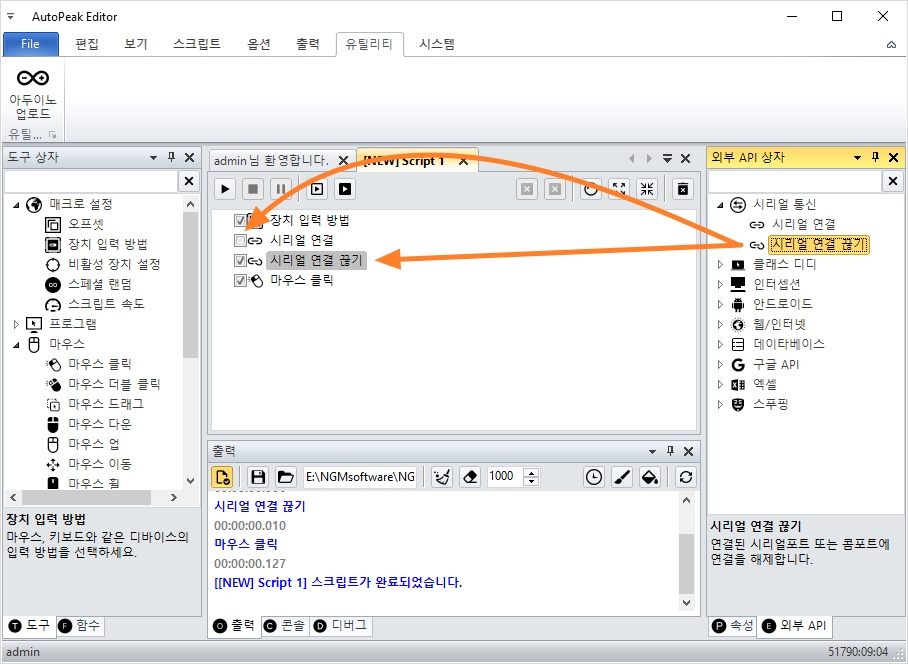This screenshot has width=908, height=664.
Task: Select 시리얼 연결 in 외부 API tree
Action: 804,224
